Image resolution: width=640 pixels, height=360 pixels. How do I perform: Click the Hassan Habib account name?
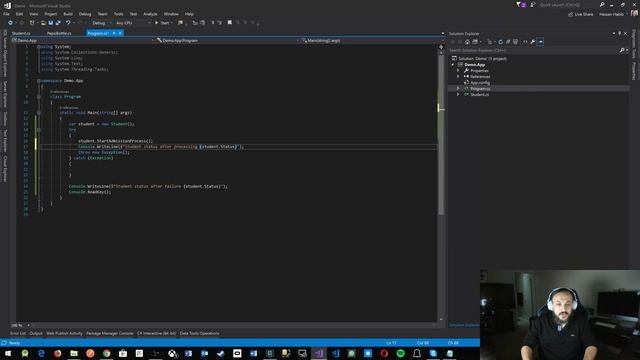click(x=611, y=14)
